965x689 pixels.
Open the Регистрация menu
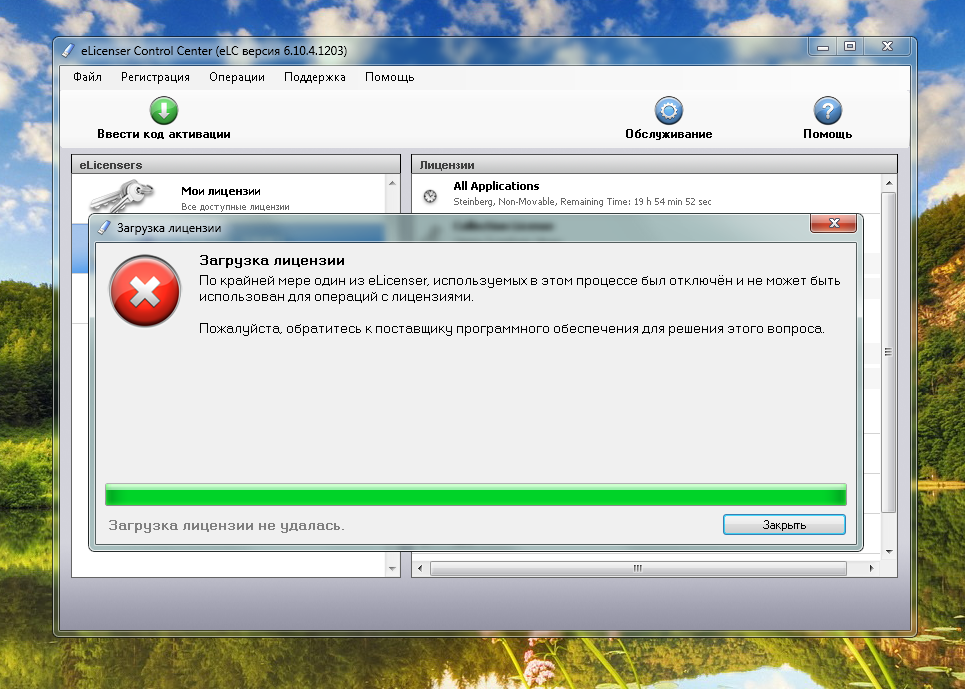(155, 77)
